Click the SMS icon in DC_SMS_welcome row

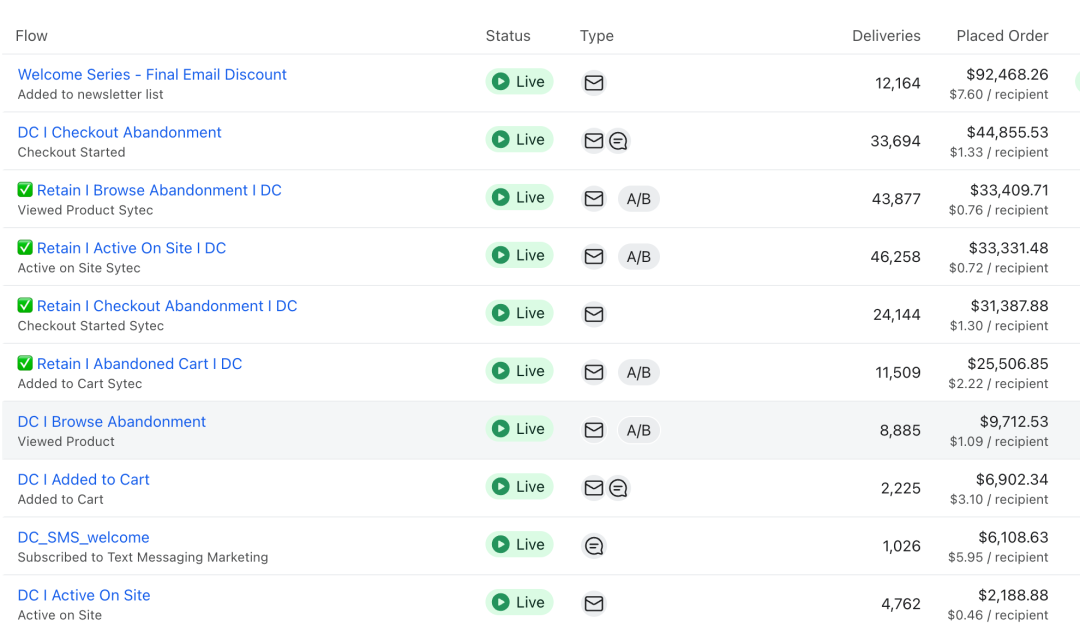594,546
